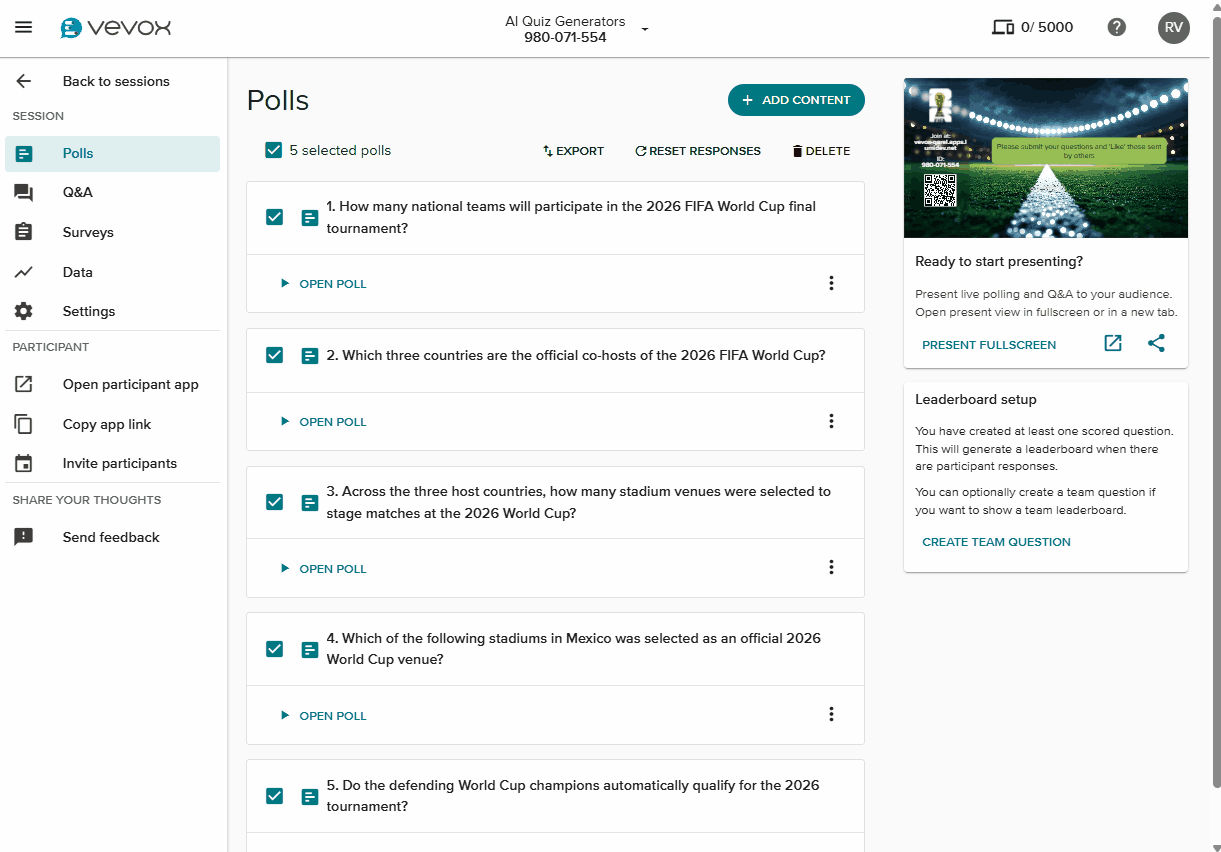Expand poll 1 with Open Poll
Screen dimensions: 1221x852
coord(323,284)
